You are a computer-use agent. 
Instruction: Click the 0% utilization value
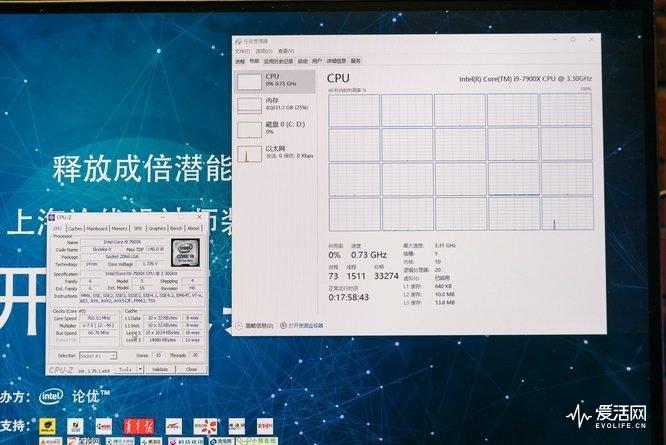coord(334,255)
